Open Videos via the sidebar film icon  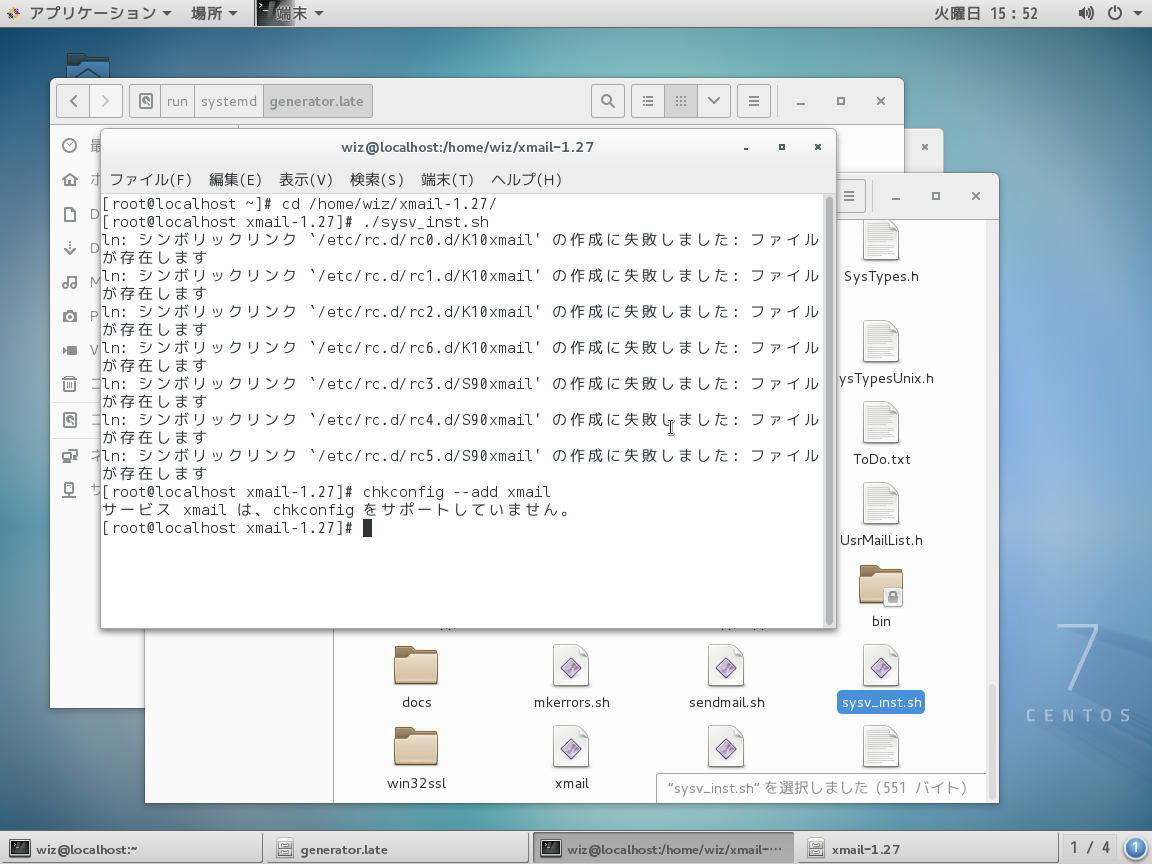click(70, 350)
